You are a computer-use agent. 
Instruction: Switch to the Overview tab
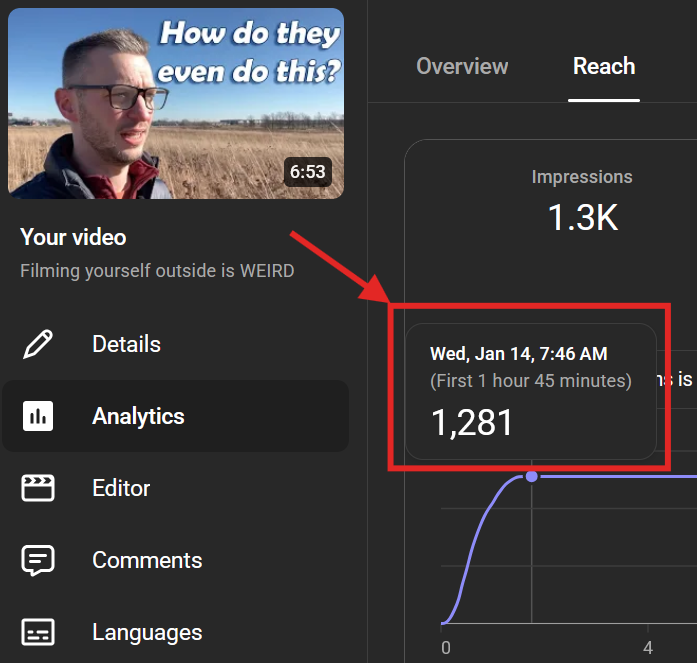[x=462, y=66]
